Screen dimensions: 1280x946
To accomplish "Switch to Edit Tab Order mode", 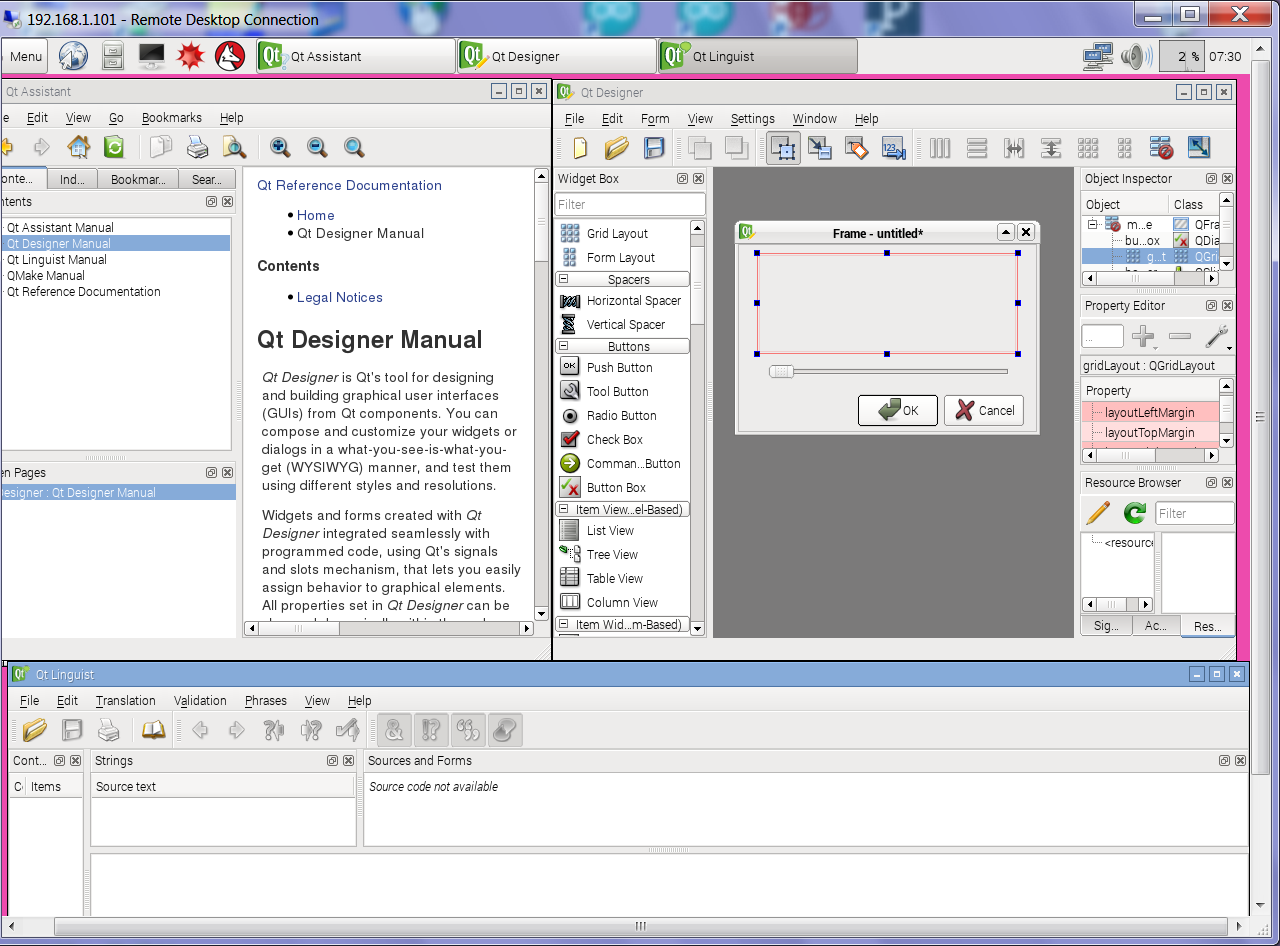I will pos(893,148).
